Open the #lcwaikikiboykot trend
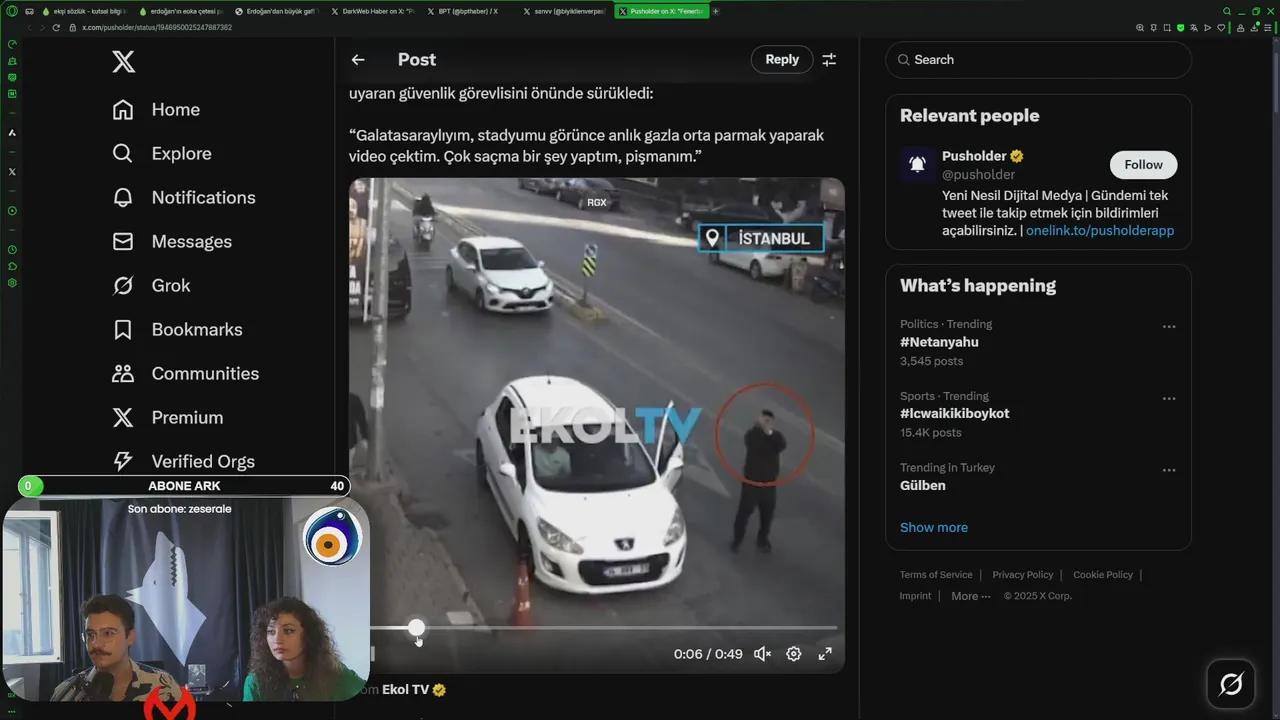 click(x=954, y=414)
